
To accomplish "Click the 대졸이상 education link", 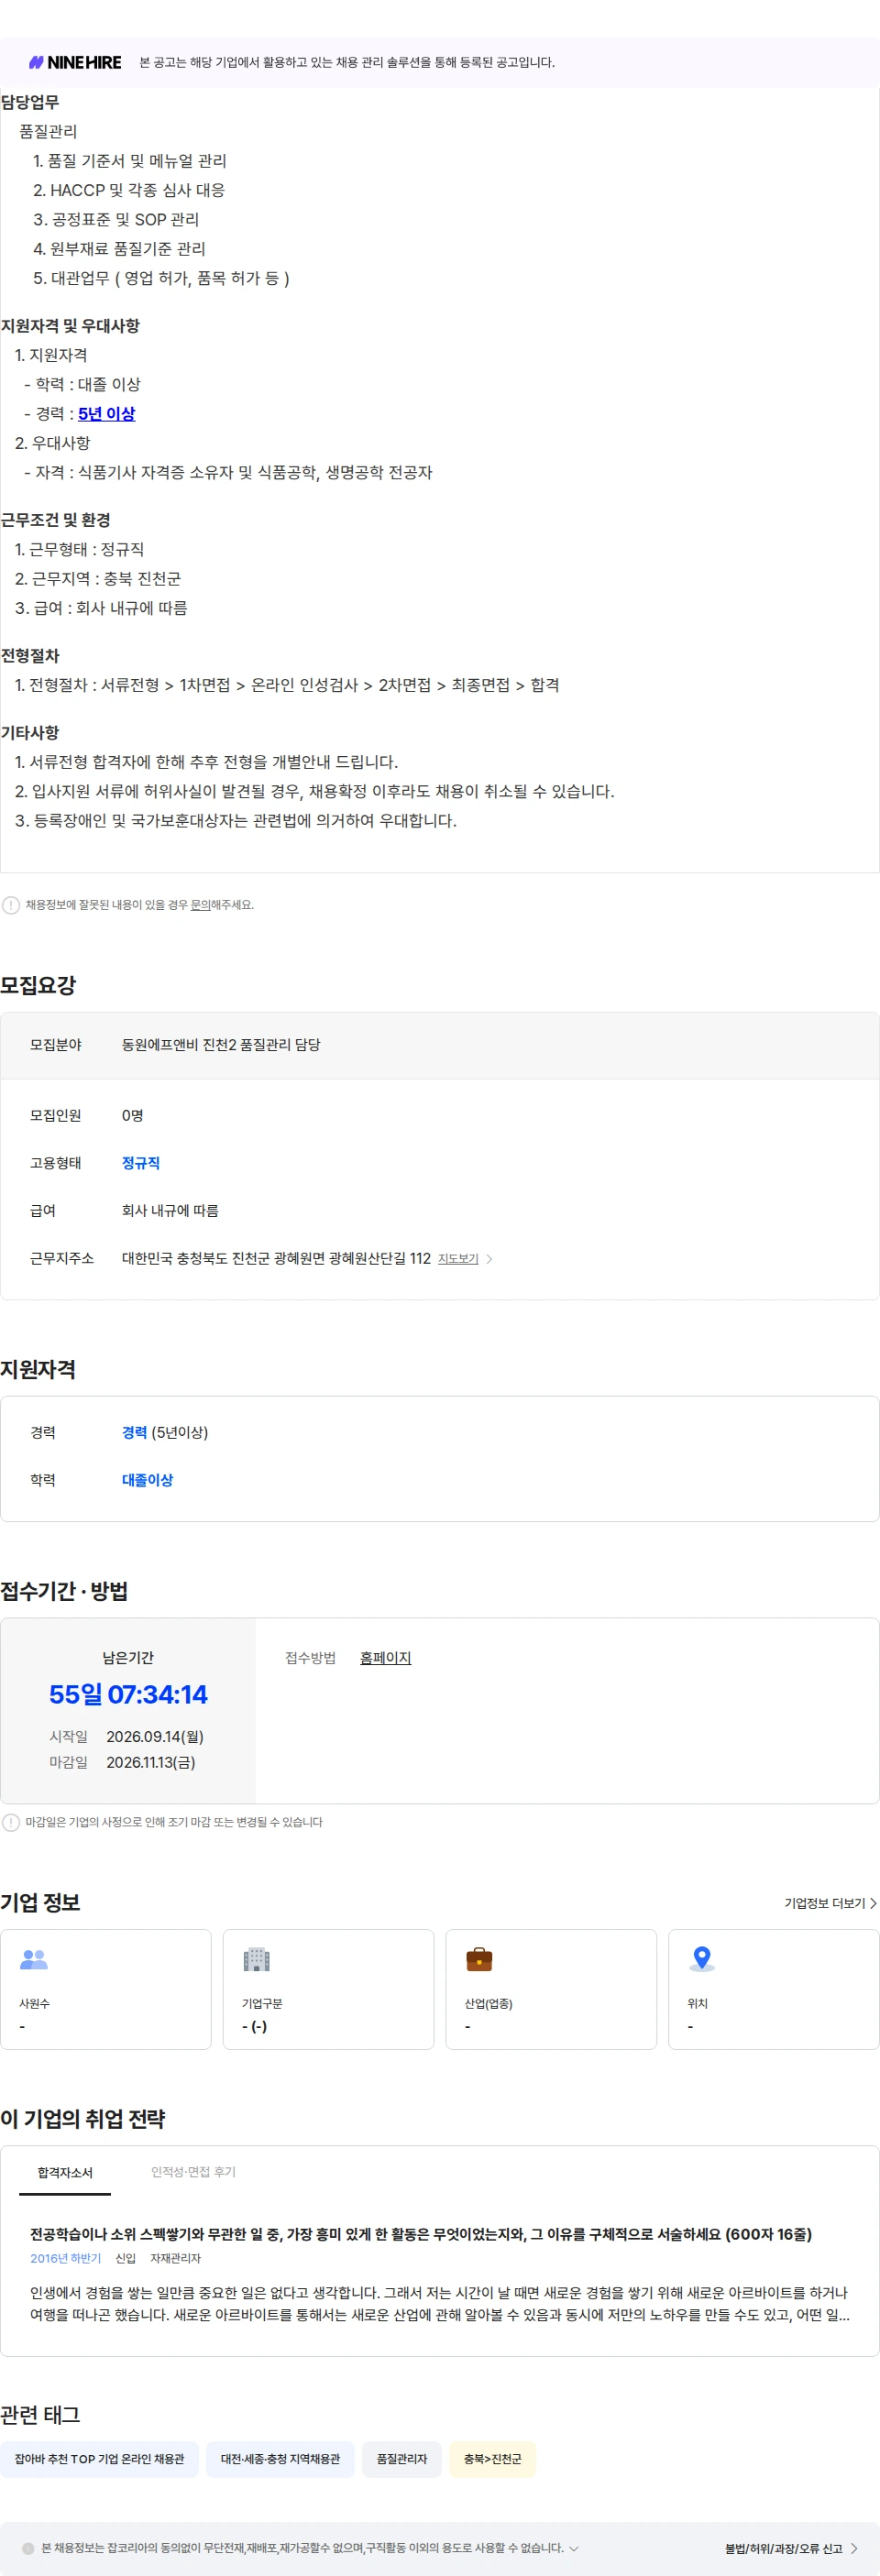I will pos(147,1480).
